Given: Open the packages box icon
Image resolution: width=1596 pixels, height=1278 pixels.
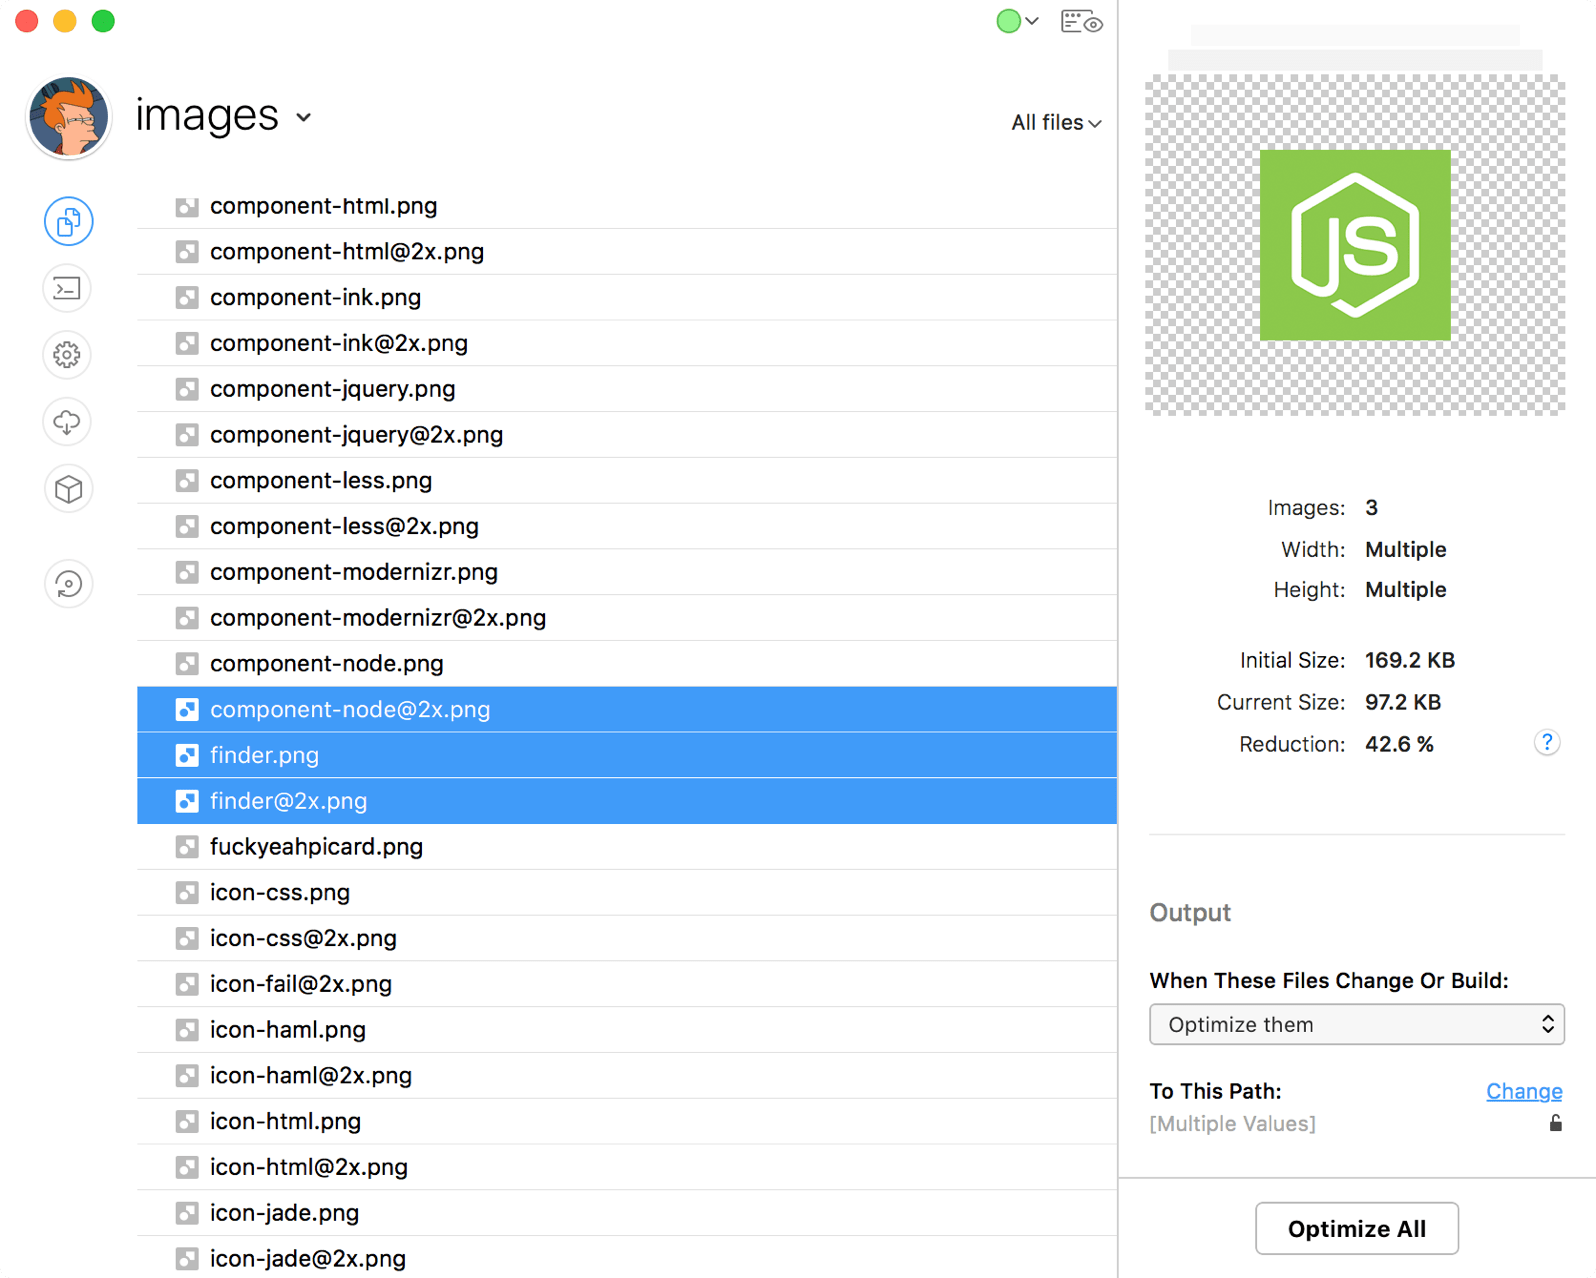Looking at the screenshot, I should (68, 489).
